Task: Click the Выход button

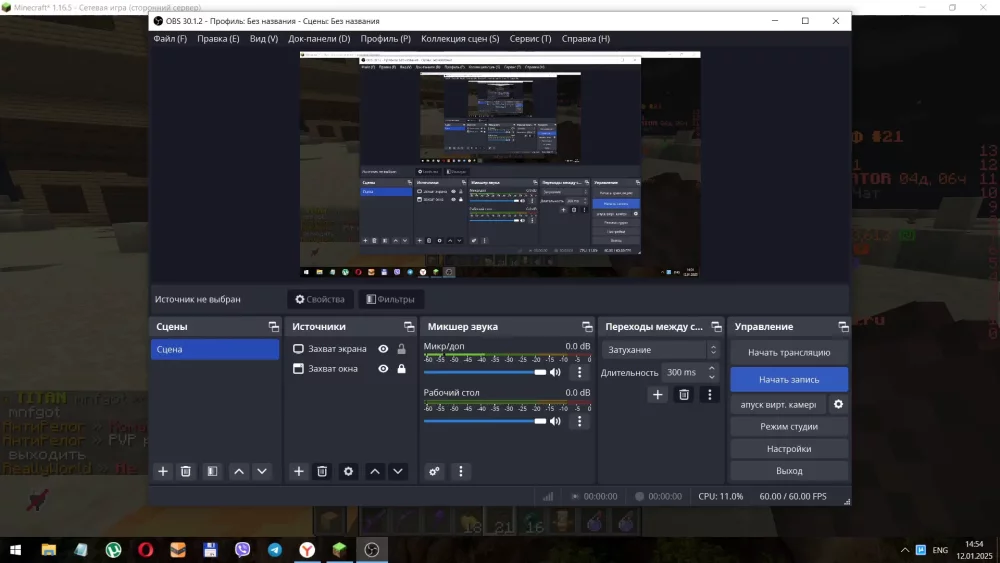Action: pyautogui.click(x=789, y=471)
